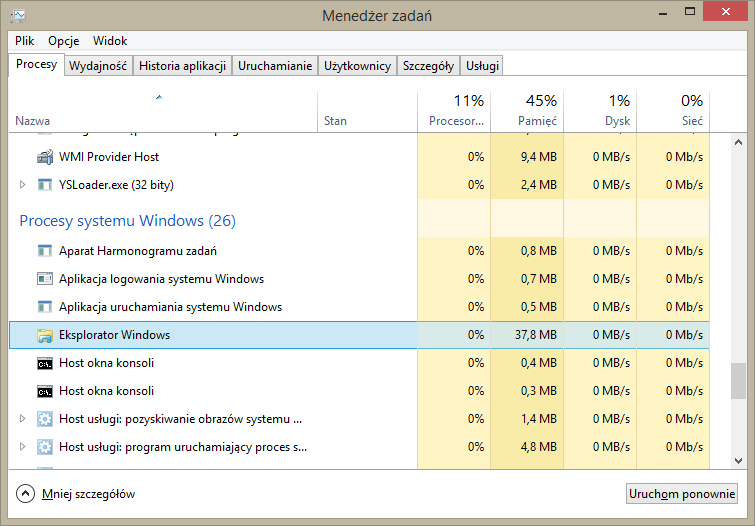755x526 pixels.
Task: Click the 0,5 MB memory value
Action: tap(539, 307)
